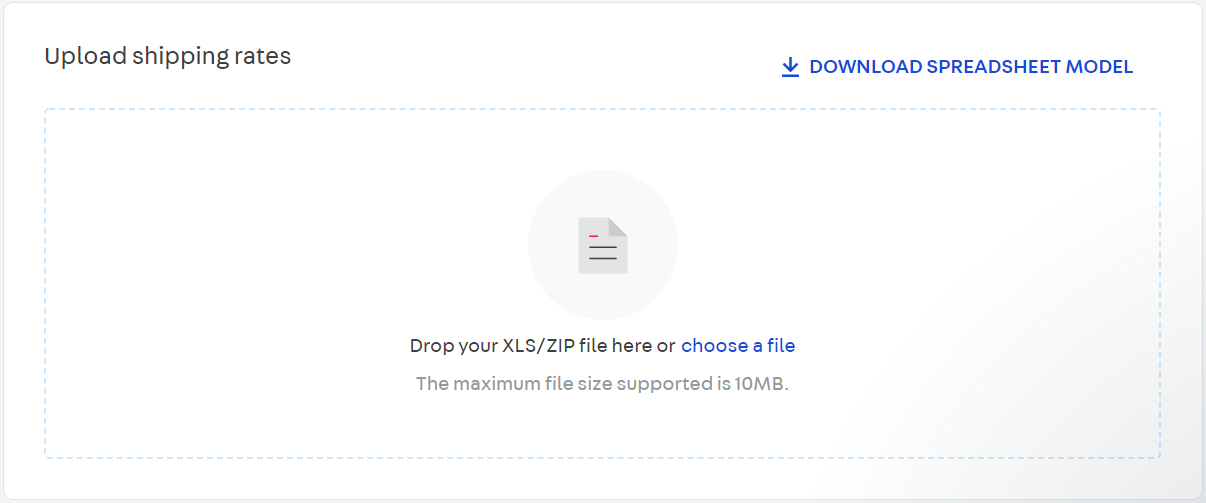The width and height of the screenshot is (1206, 503).
Task: Click the "choose a file" link
Action: pyautogui.click(x=738, y=346)
